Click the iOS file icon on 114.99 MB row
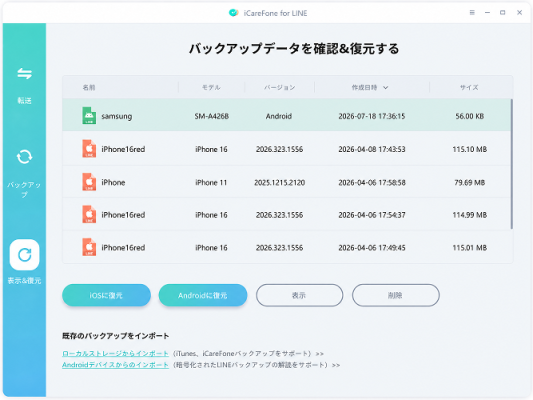The width and height of the screenshot is (533, 400). (x=89, y=214)
